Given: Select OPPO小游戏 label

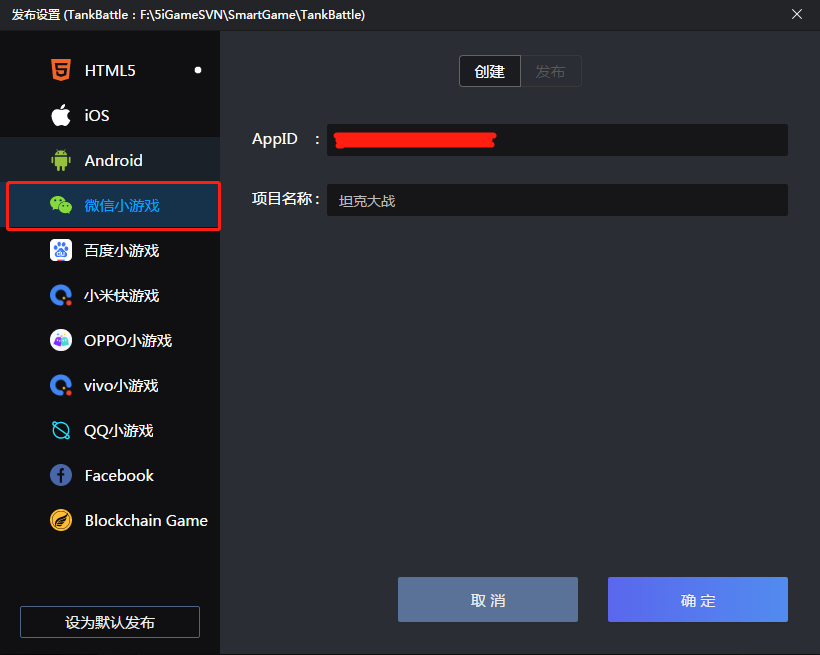Looking at the screenshot, I should pyautogui.click(x=128, y=341).
